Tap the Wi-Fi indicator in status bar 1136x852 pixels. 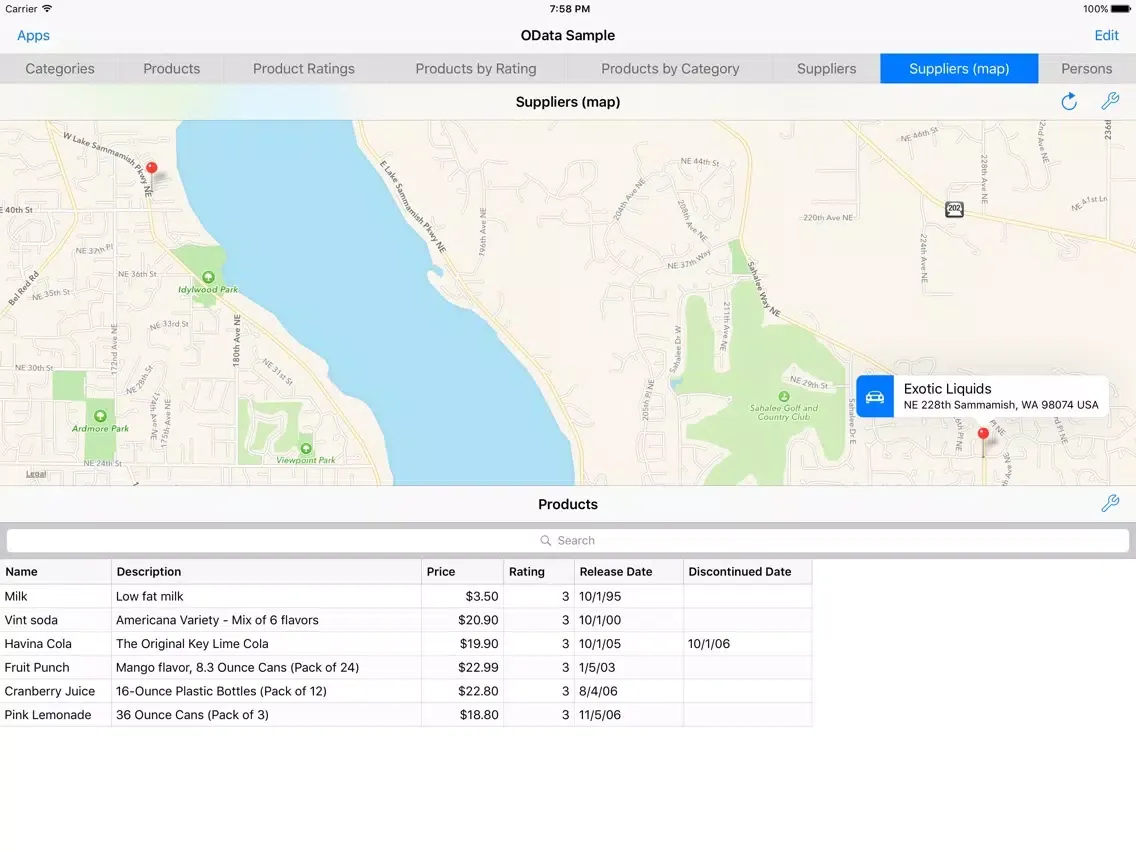click(x=47, y=9)
